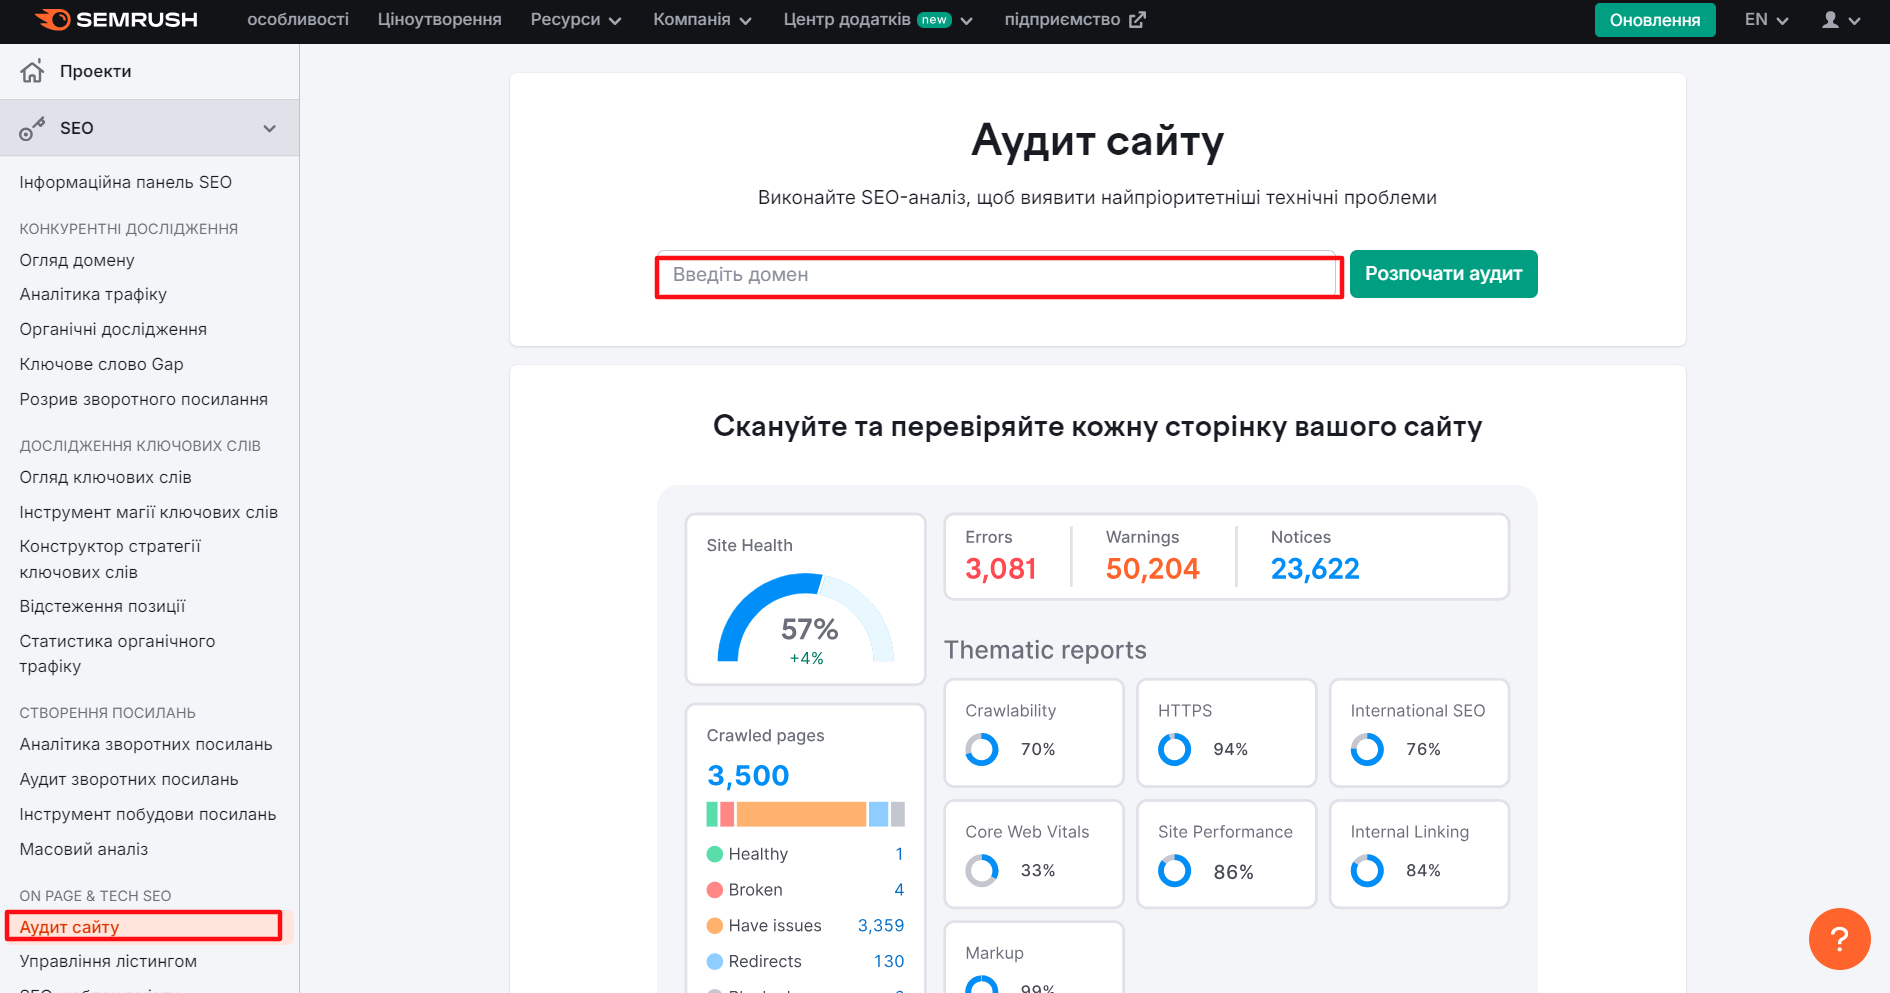Click the HTTPS progress ring
This screenshot has width=1890, height=993.
(1173, 749)
